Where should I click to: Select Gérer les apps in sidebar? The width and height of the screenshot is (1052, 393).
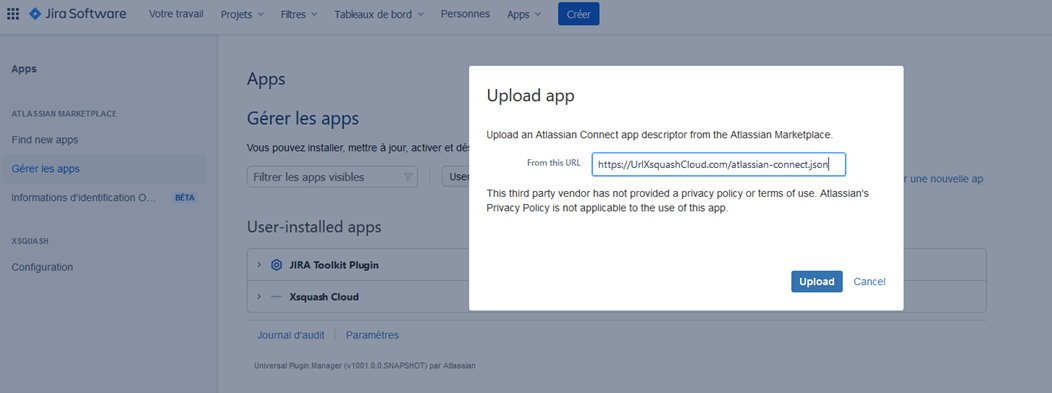tap(104, 169)
